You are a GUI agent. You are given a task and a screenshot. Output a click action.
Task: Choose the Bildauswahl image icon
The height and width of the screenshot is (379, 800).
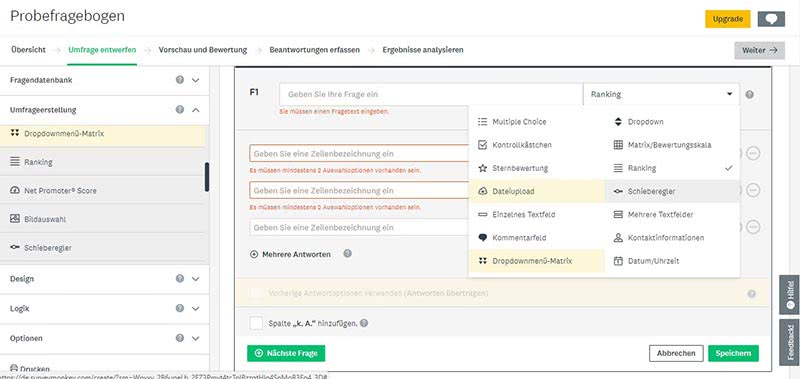click(x=15, y=219)
